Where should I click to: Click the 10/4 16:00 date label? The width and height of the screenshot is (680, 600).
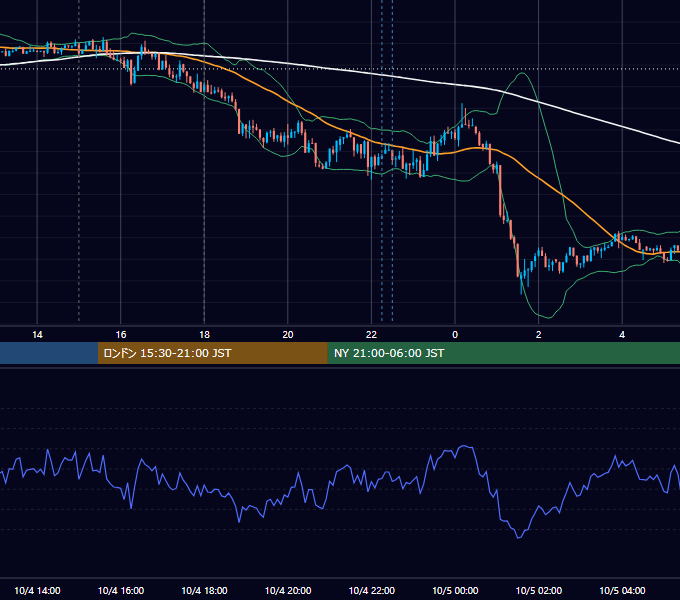(x=121, y=590)
